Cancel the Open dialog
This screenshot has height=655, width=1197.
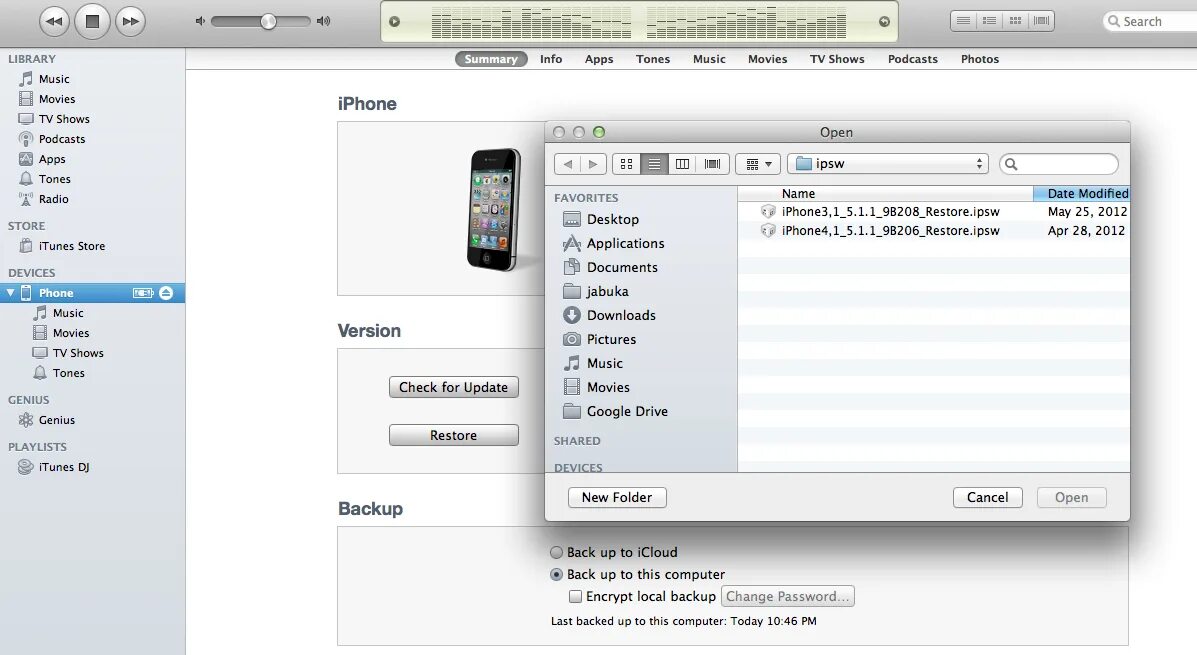[x=987, y=497]
